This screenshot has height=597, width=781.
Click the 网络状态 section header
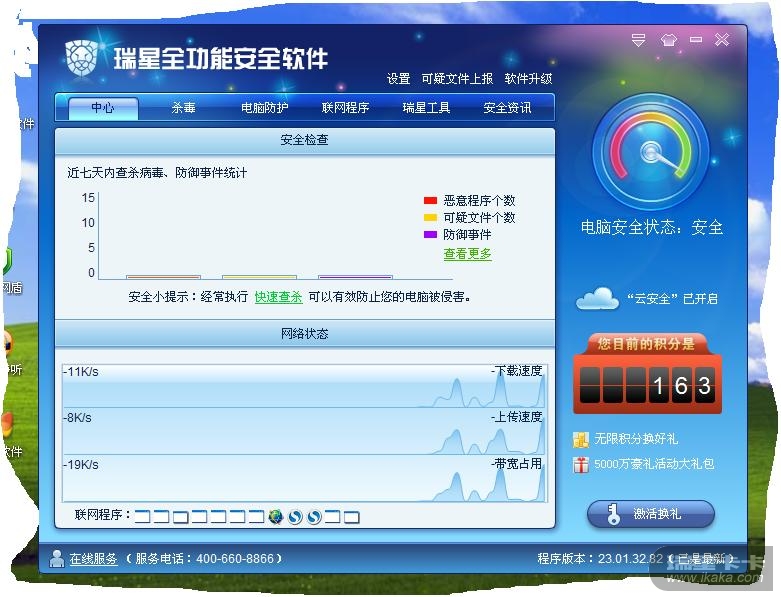[304, 334]
